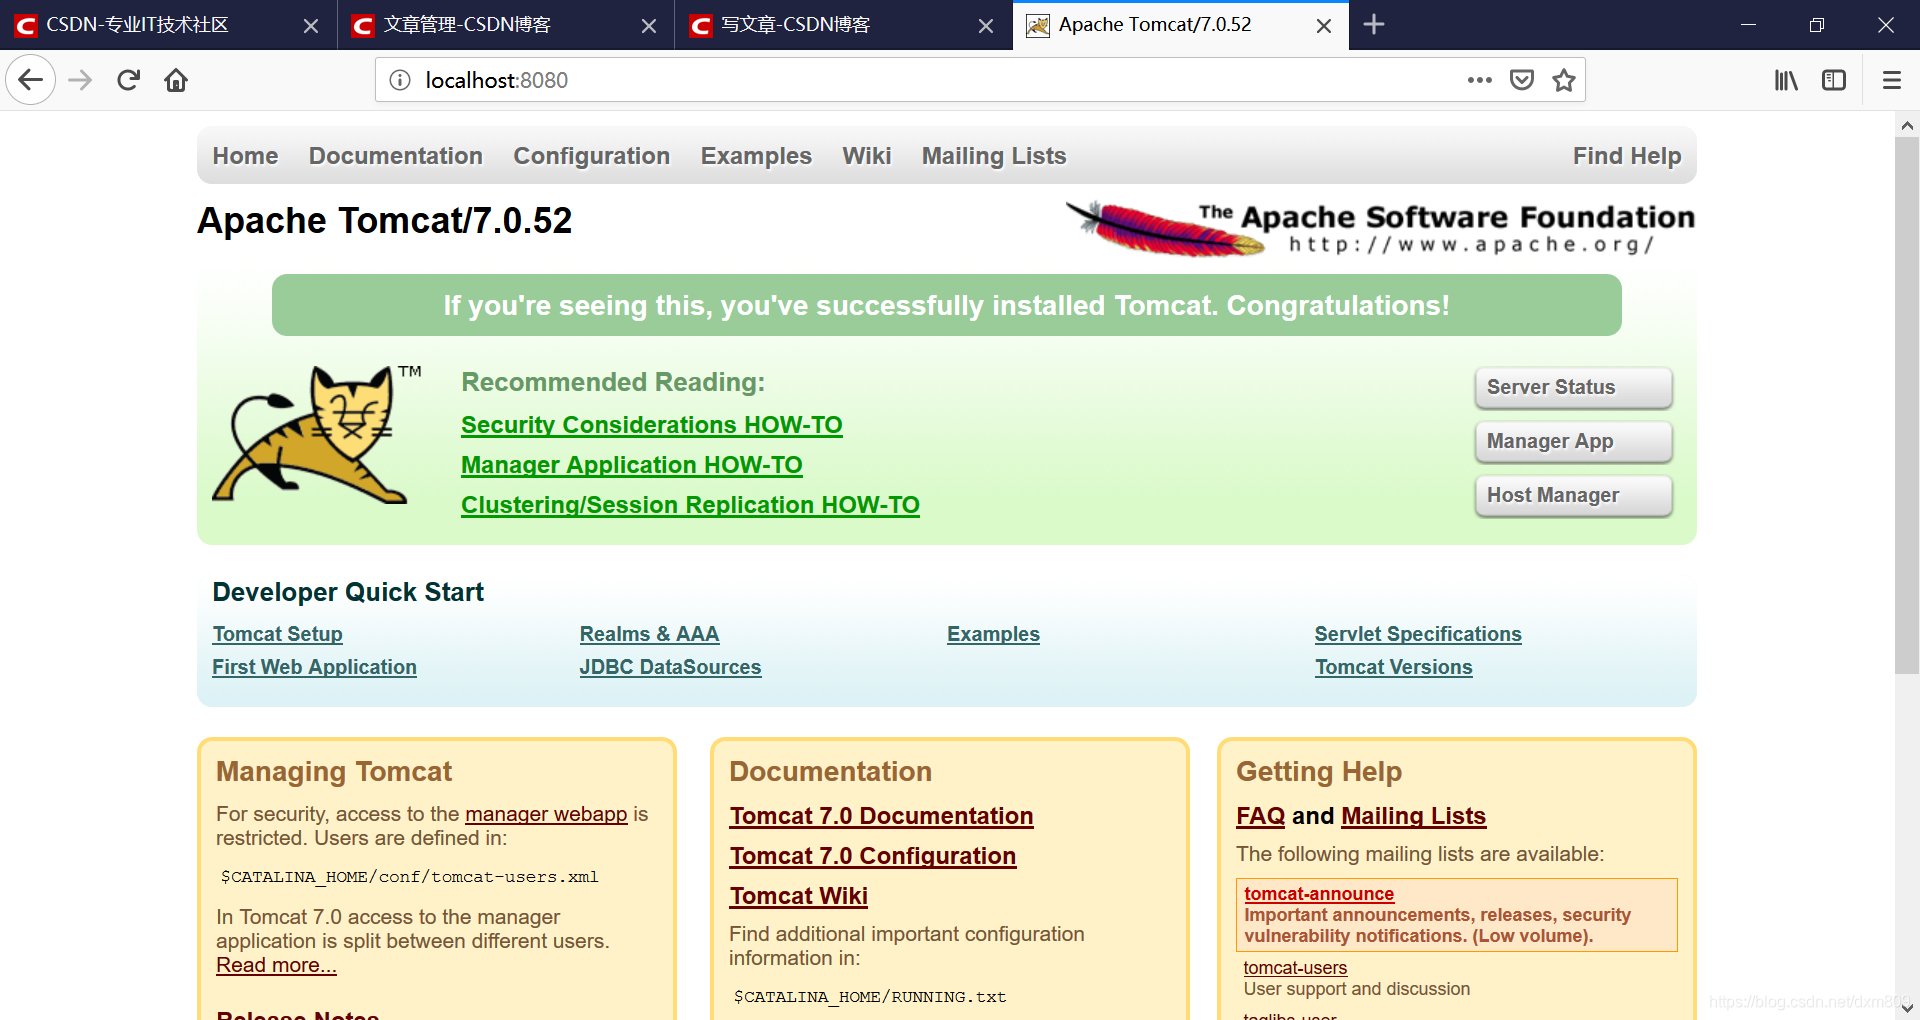Open manager webapp link
The image size is (1920, 1020).
[x=546, y=814]
